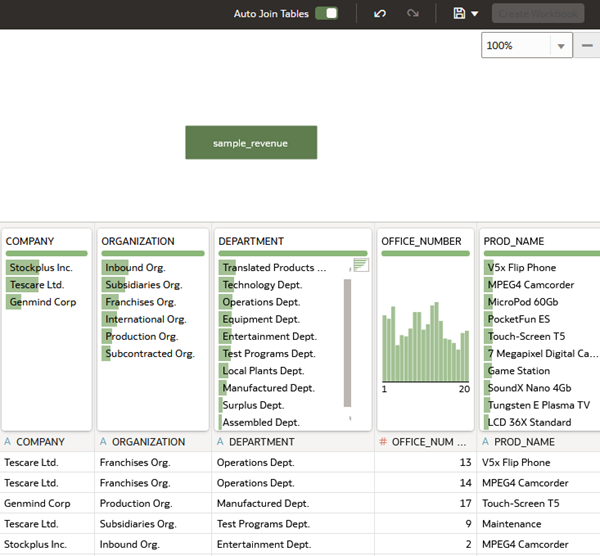Click the OFFICE_NUMBER tile title
Screen dimensions: 600x556
pyautogui.click(x=421, y=241)
